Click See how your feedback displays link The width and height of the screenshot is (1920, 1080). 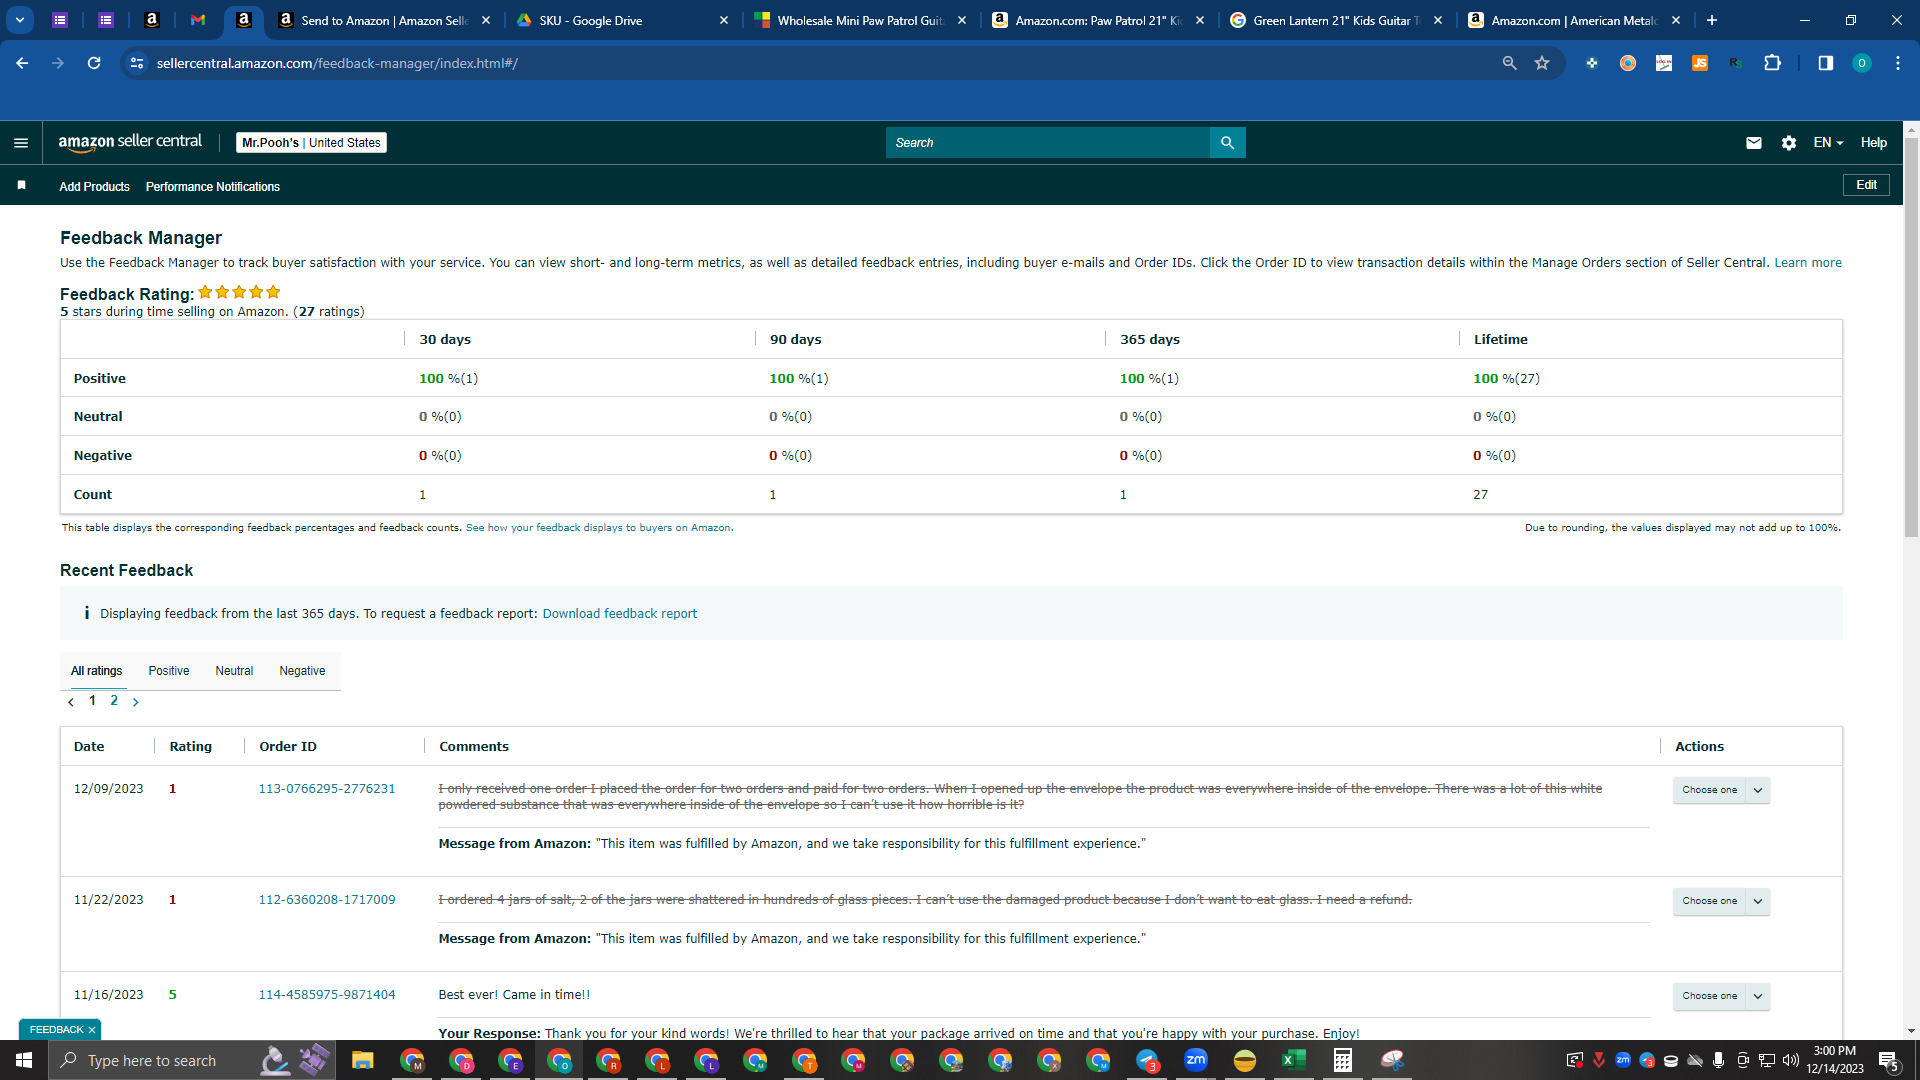(598, 528)
